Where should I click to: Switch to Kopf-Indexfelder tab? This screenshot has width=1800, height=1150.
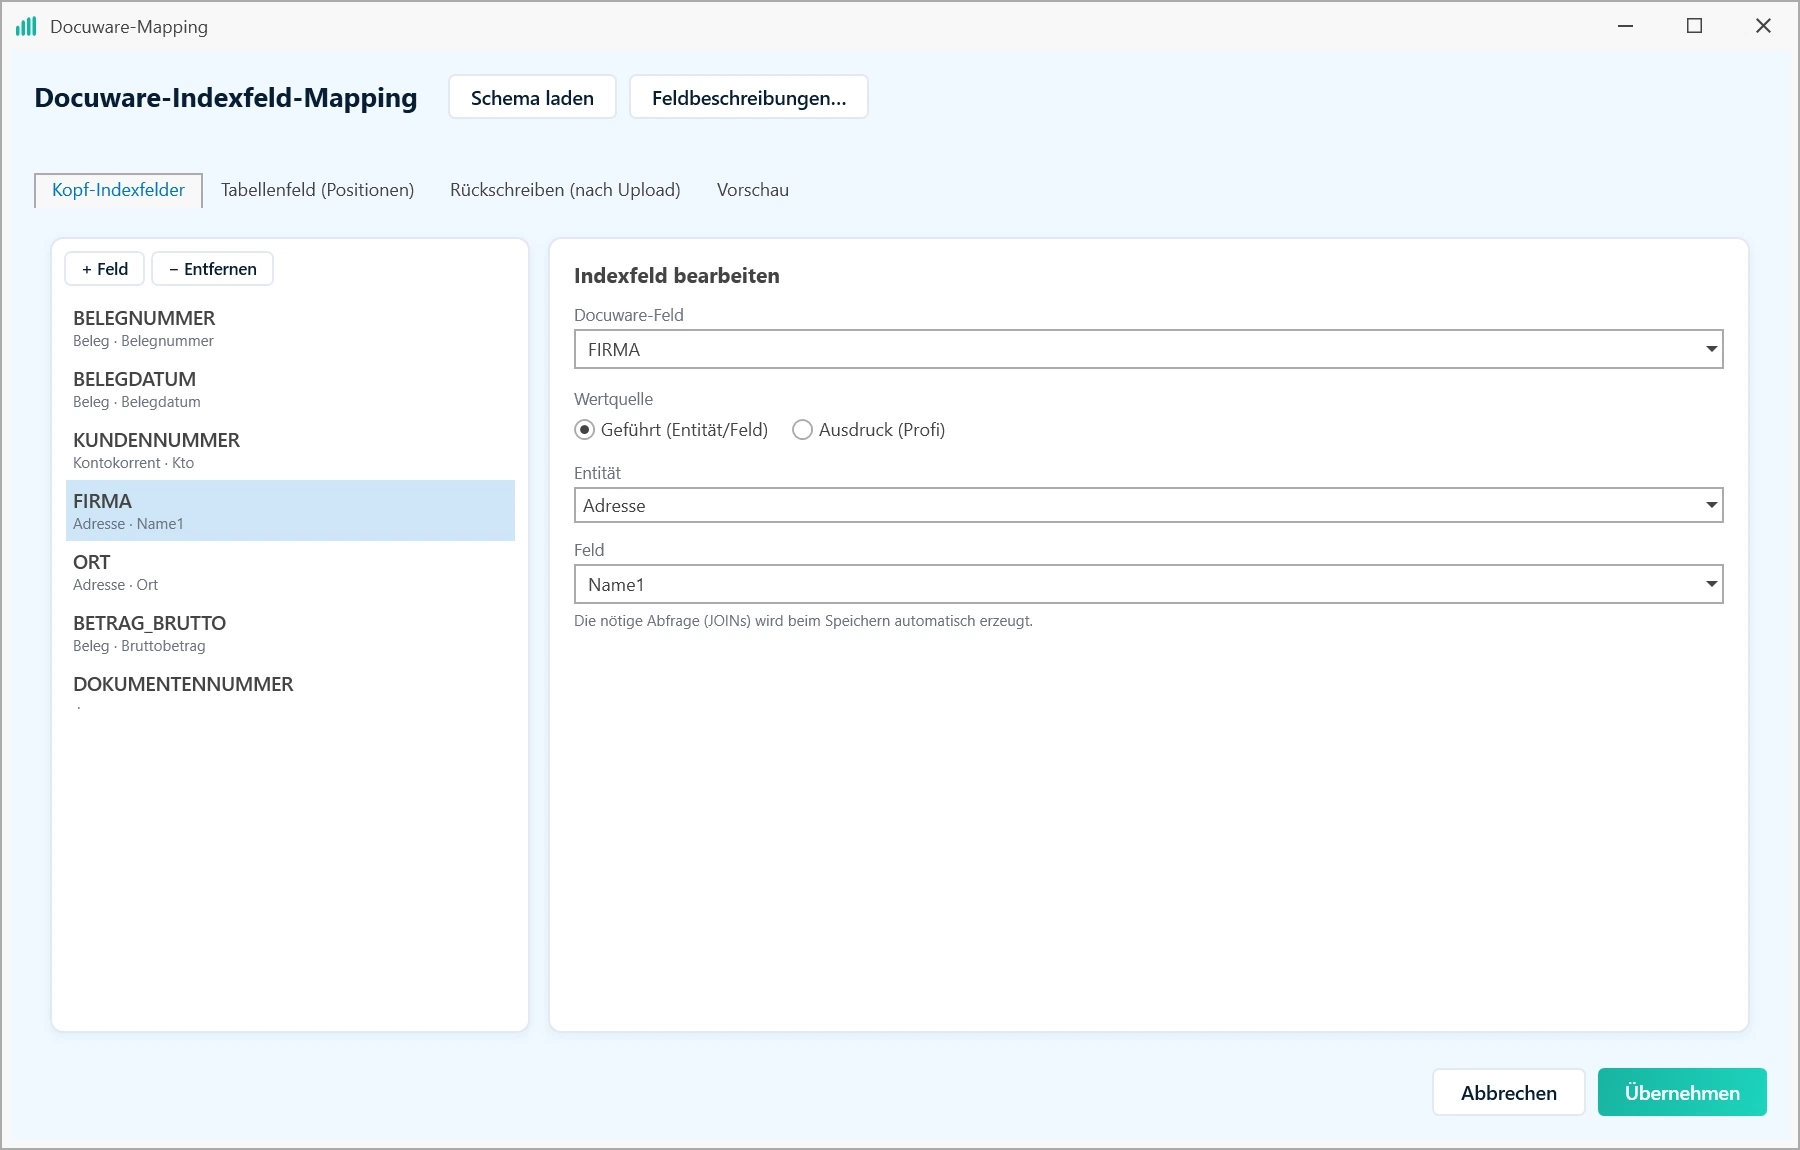(118, 190)
